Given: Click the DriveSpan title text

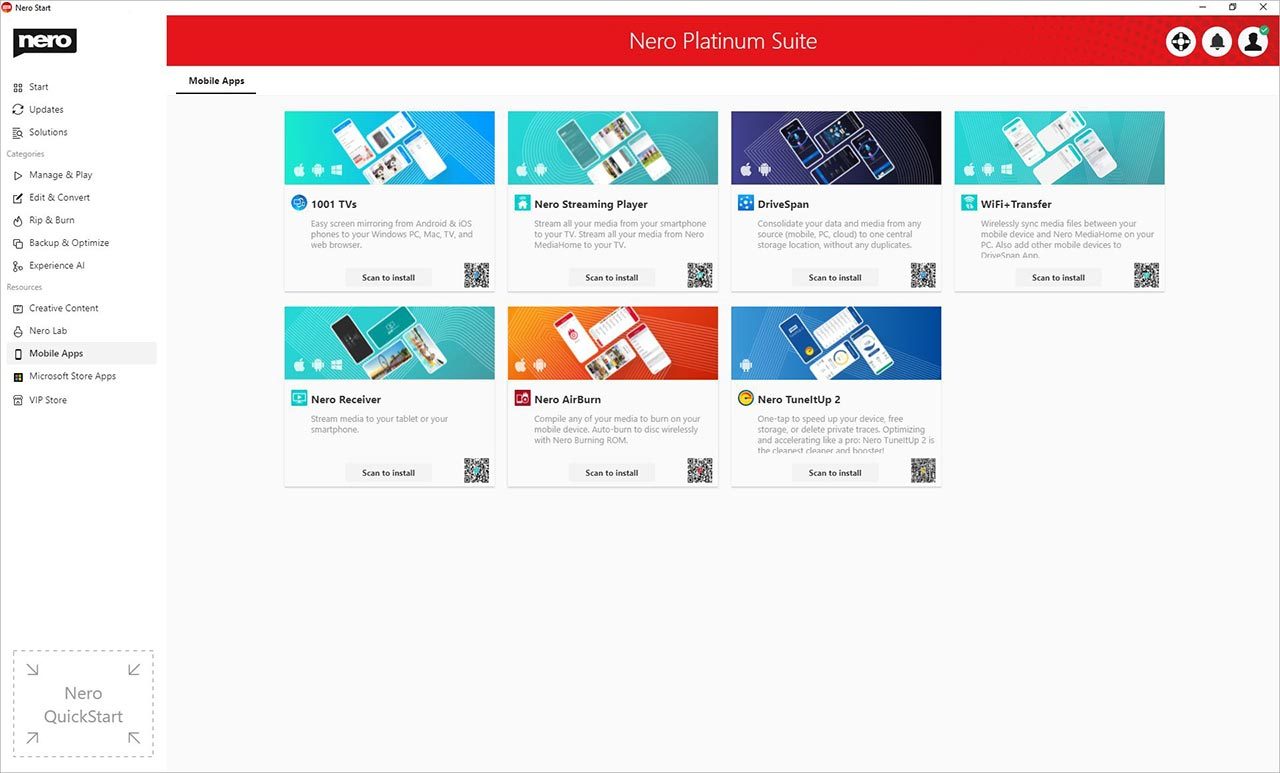Looking at the screenshot, I should pyautogui.click(x=783, y=204).
